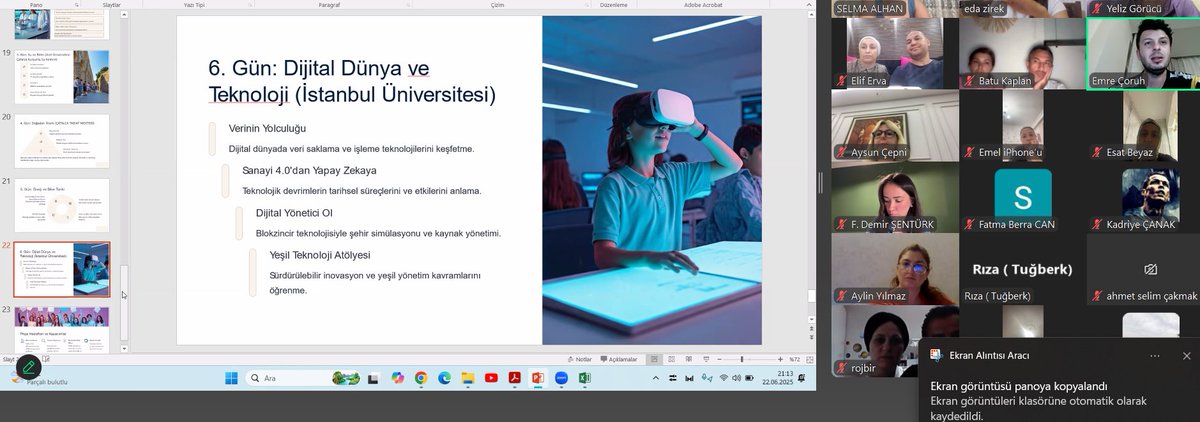Open Google Chrome from the taskbar
Screen dimensions: 1200x422
click(421, 378)
